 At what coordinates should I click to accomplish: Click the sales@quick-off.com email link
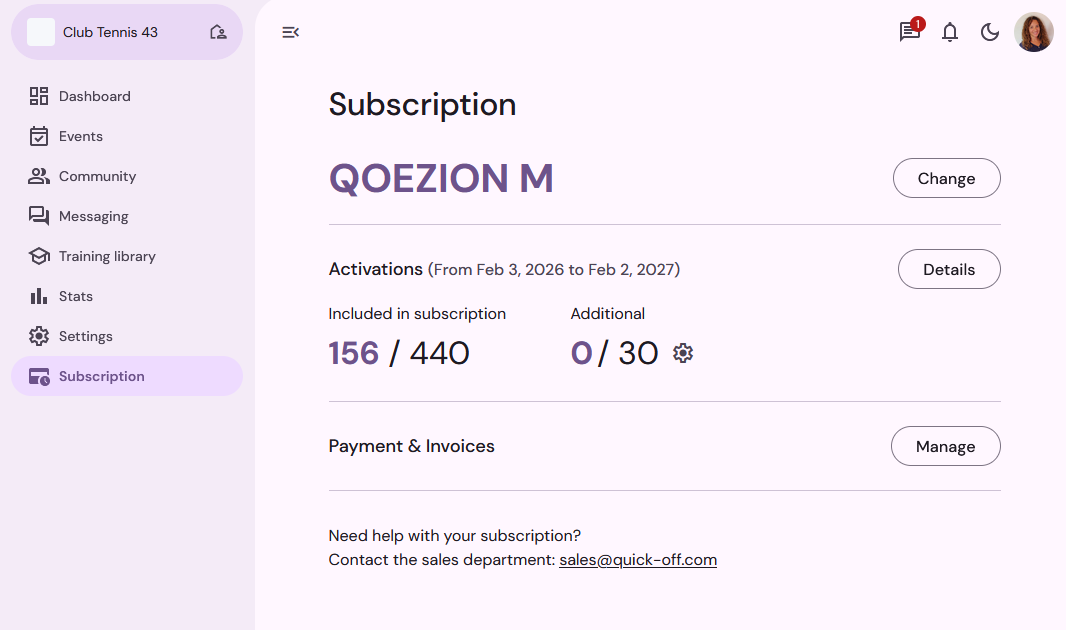click(x=638, y=560)
